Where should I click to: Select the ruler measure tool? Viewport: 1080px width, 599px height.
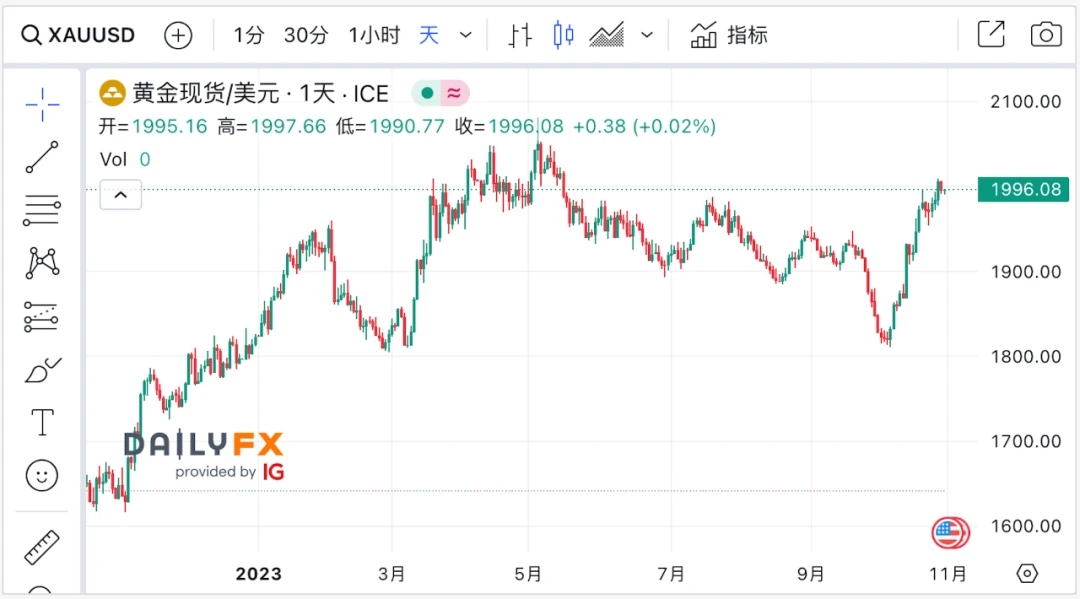42,547
